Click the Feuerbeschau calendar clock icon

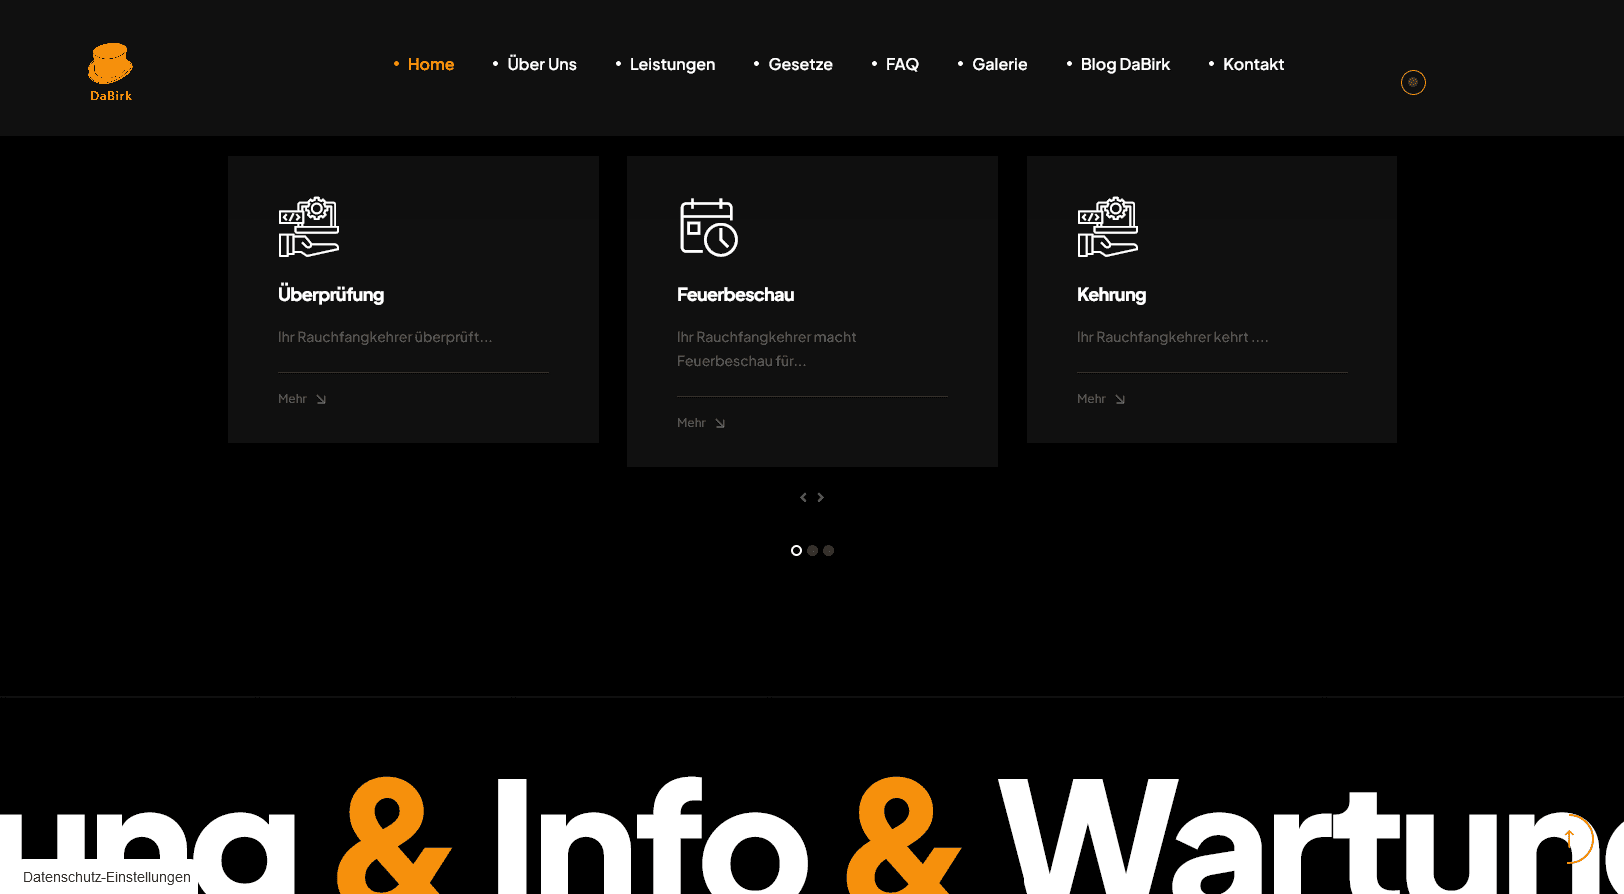(x=708, y=227)
